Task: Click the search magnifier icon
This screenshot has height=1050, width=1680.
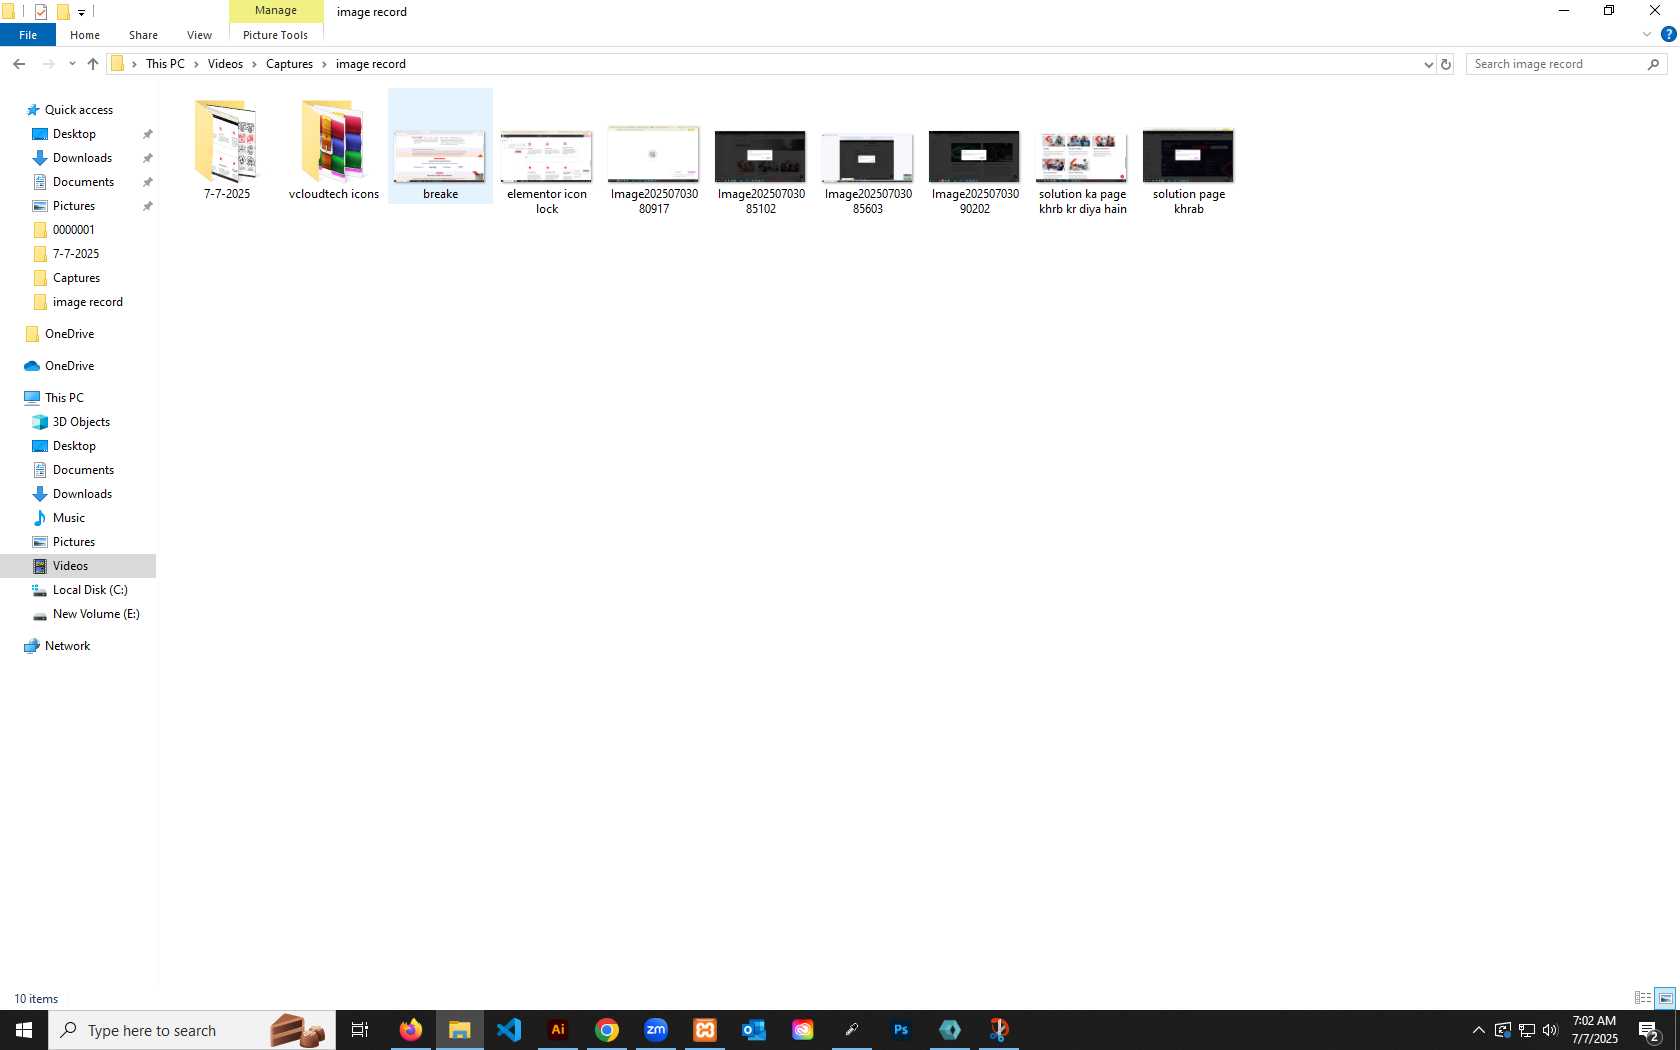Action: coord(1654,64)
